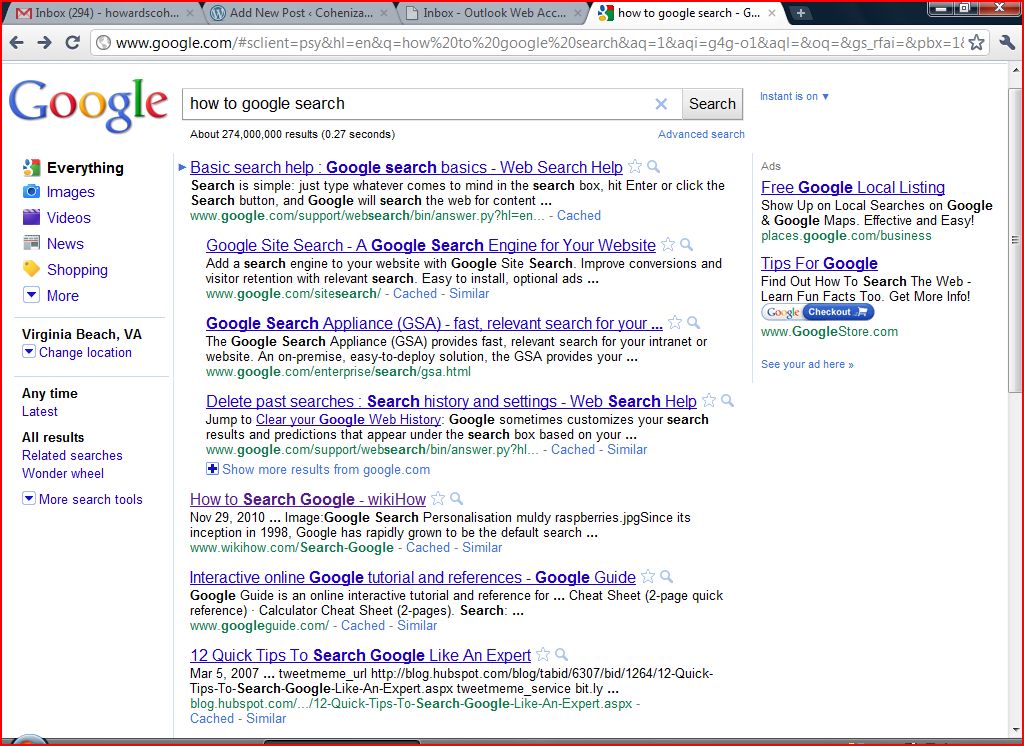The image size is (1024, 746).
Task: Star the Google Guide result
Action: [x=648, y=576]
